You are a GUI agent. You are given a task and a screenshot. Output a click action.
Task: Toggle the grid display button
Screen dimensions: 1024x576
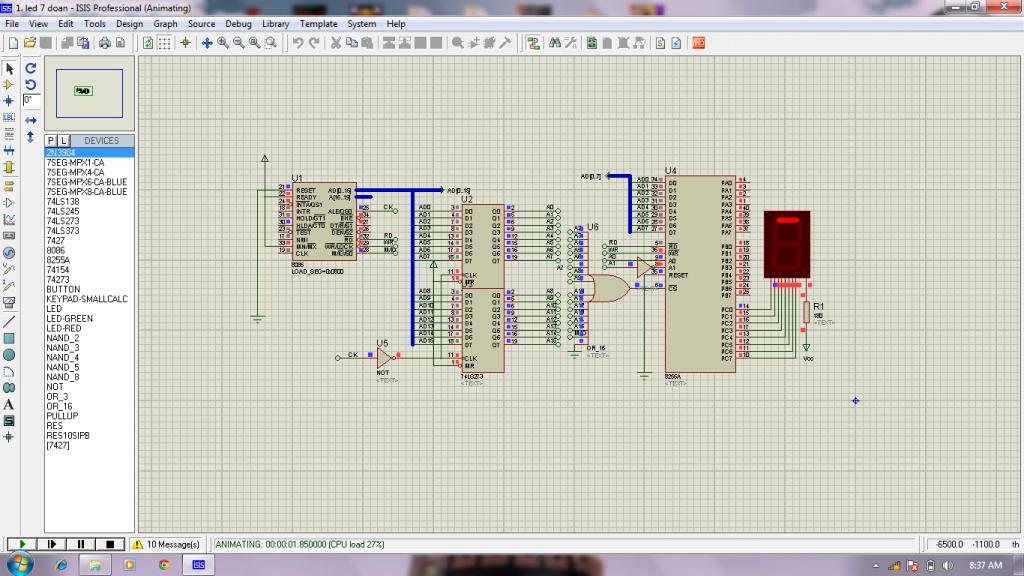coord(165,43)
